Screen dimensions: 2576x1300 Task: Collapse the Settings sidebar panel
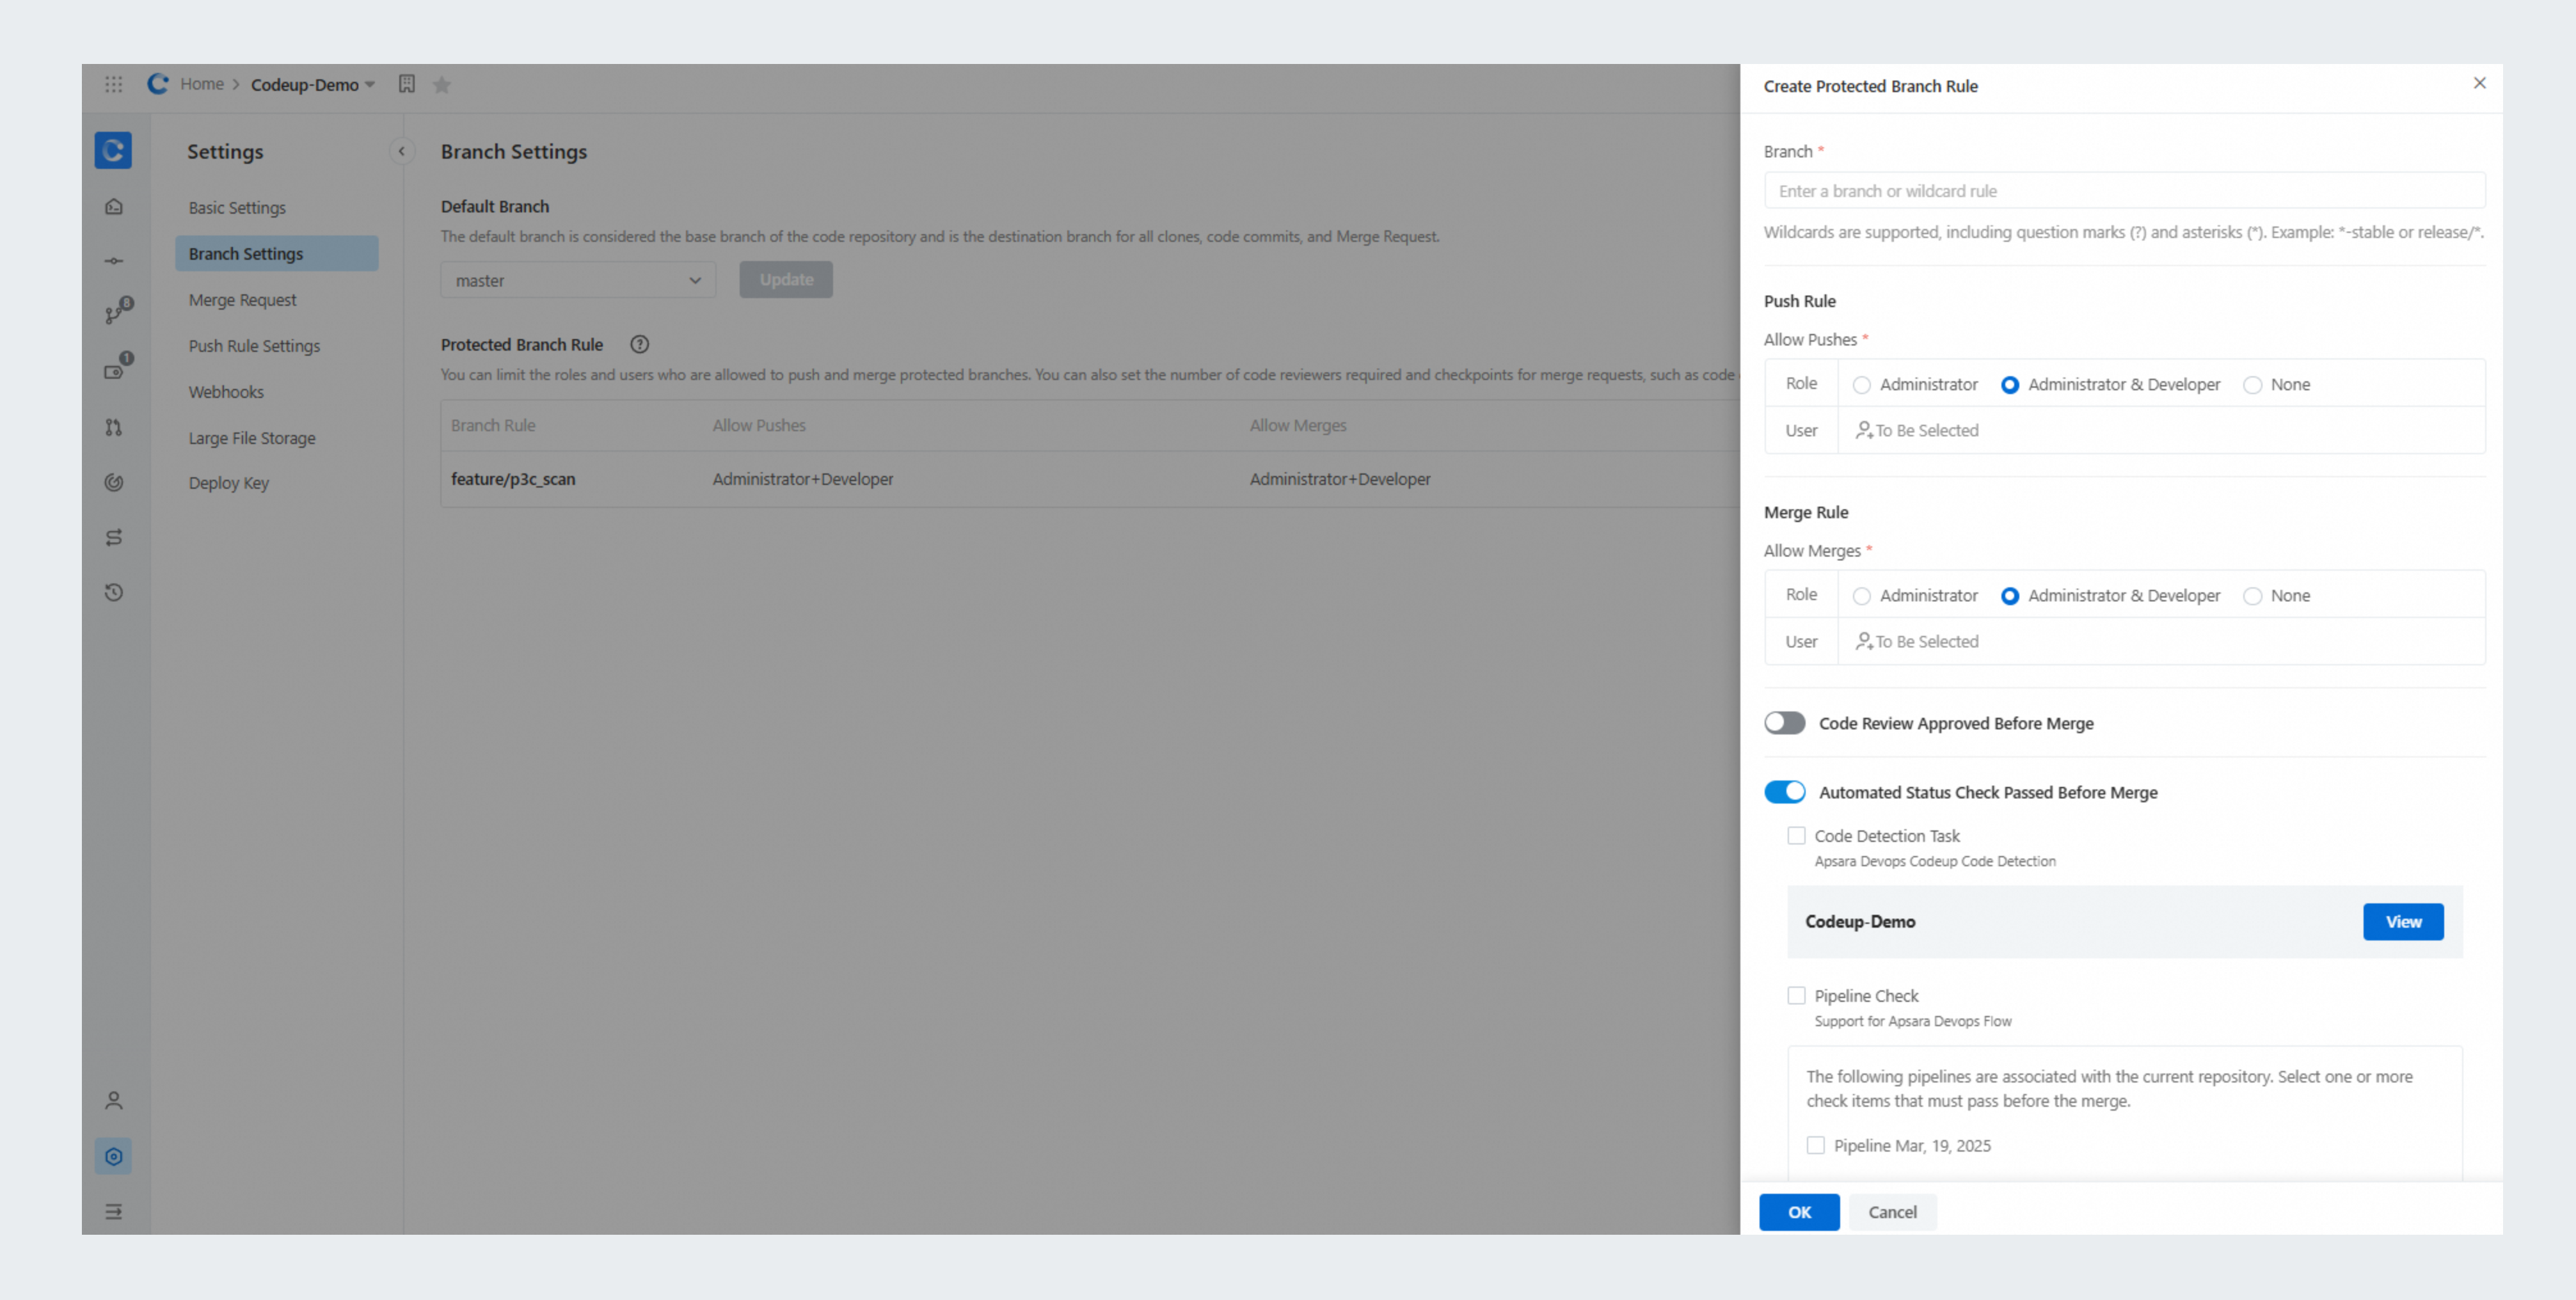click(x=401, y=152)
